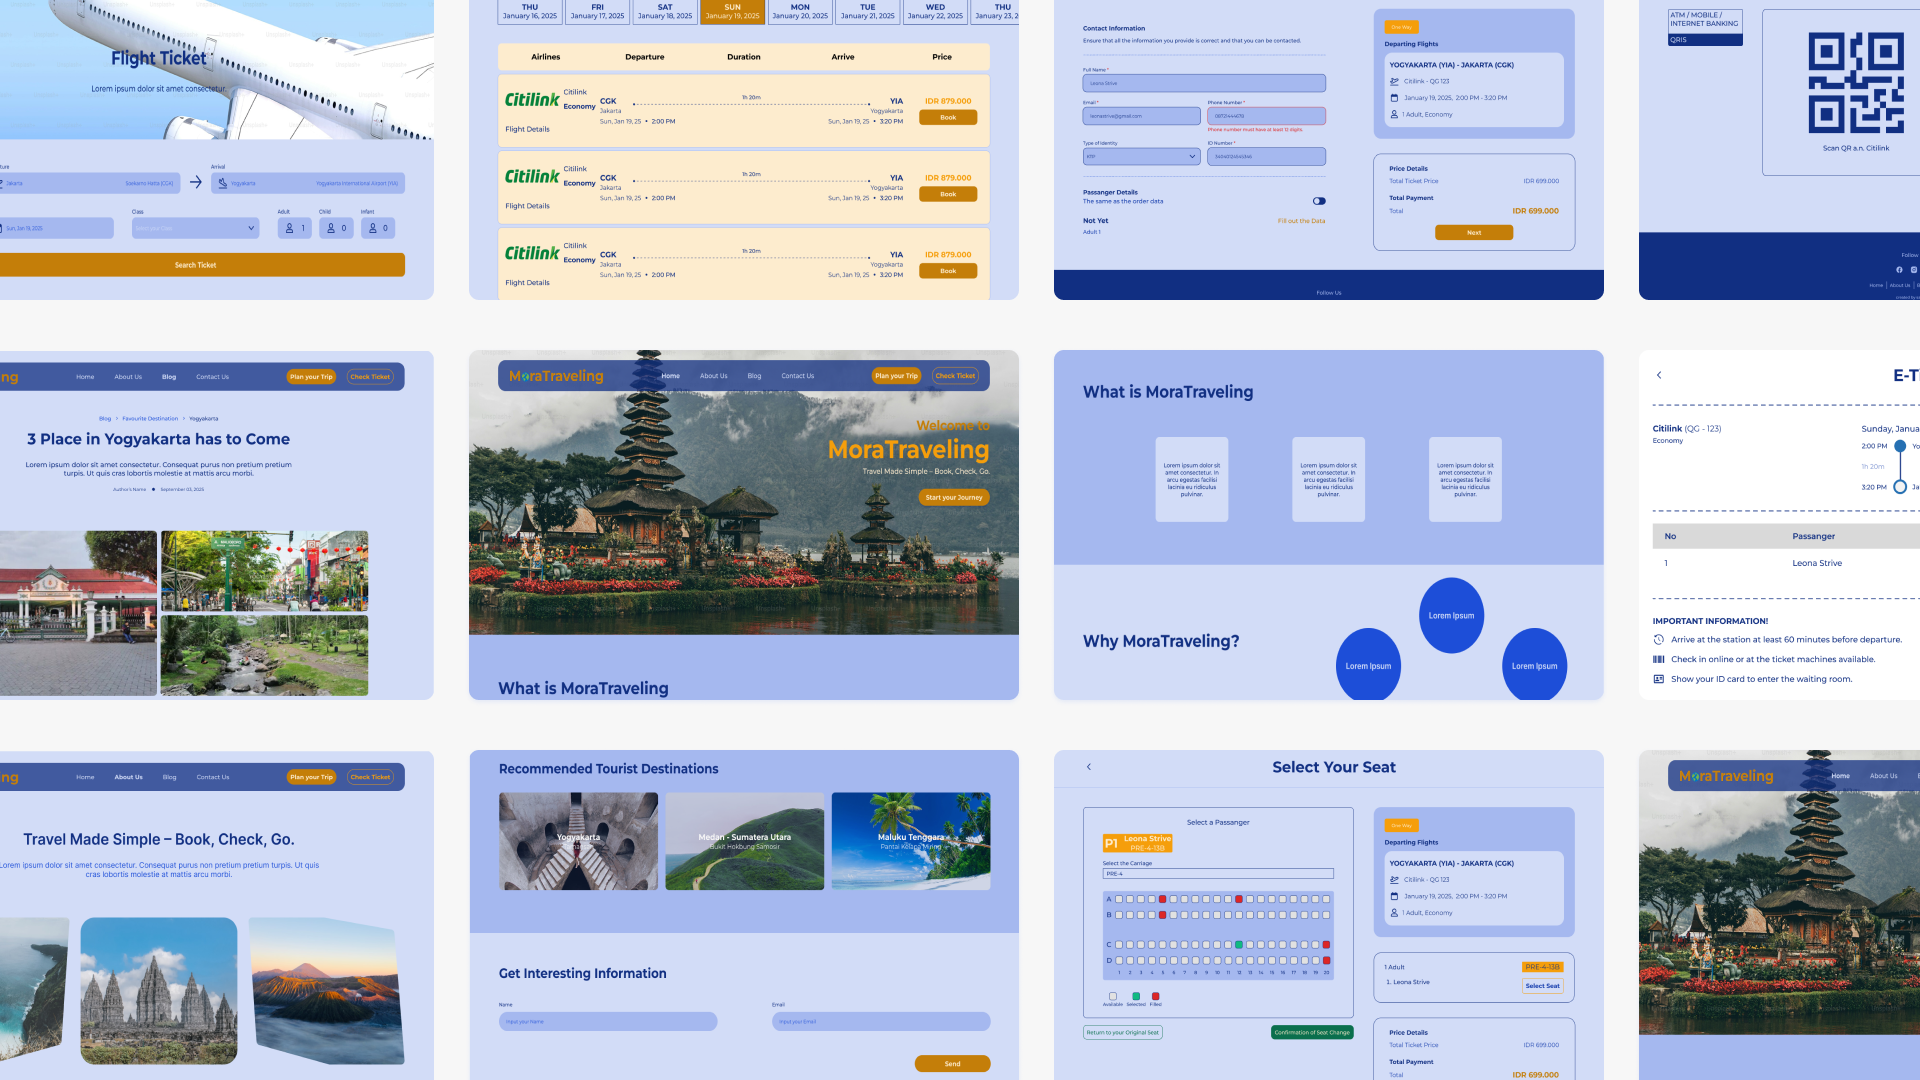
Task: Select the WED January 22, 2025 date tab
Action: point(935,12)
